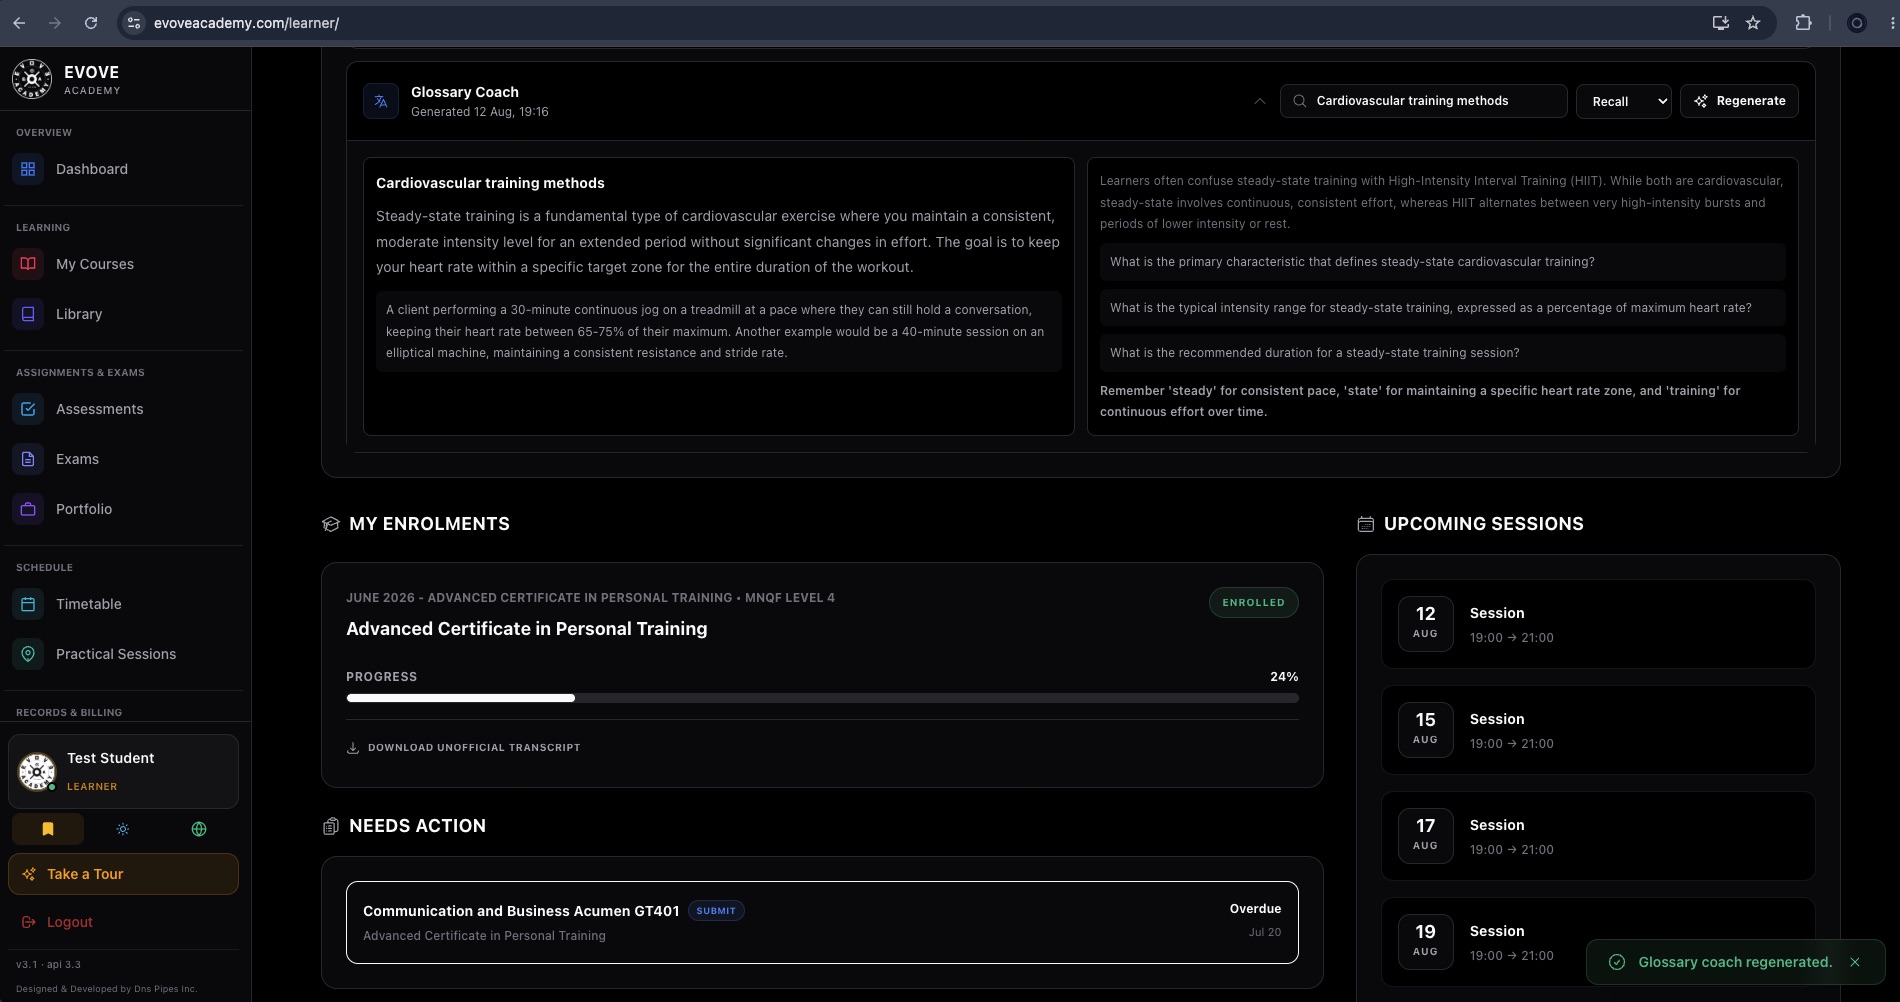Go to Practical Sessions

click(123, 654)
